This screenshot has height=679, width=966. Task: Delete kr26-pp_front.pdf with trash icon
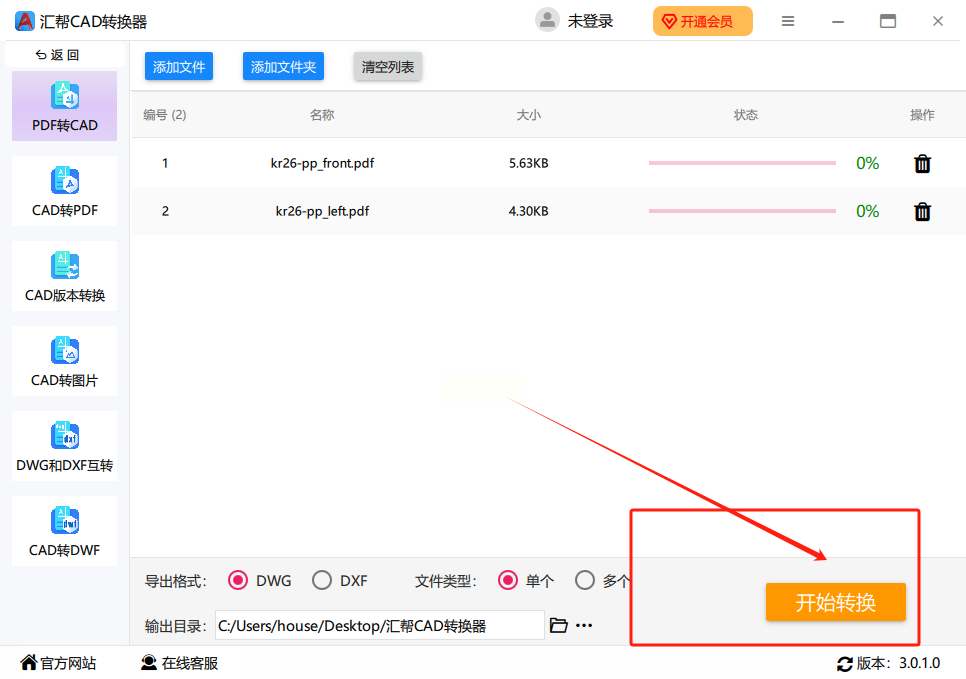[x=922, y=163]
